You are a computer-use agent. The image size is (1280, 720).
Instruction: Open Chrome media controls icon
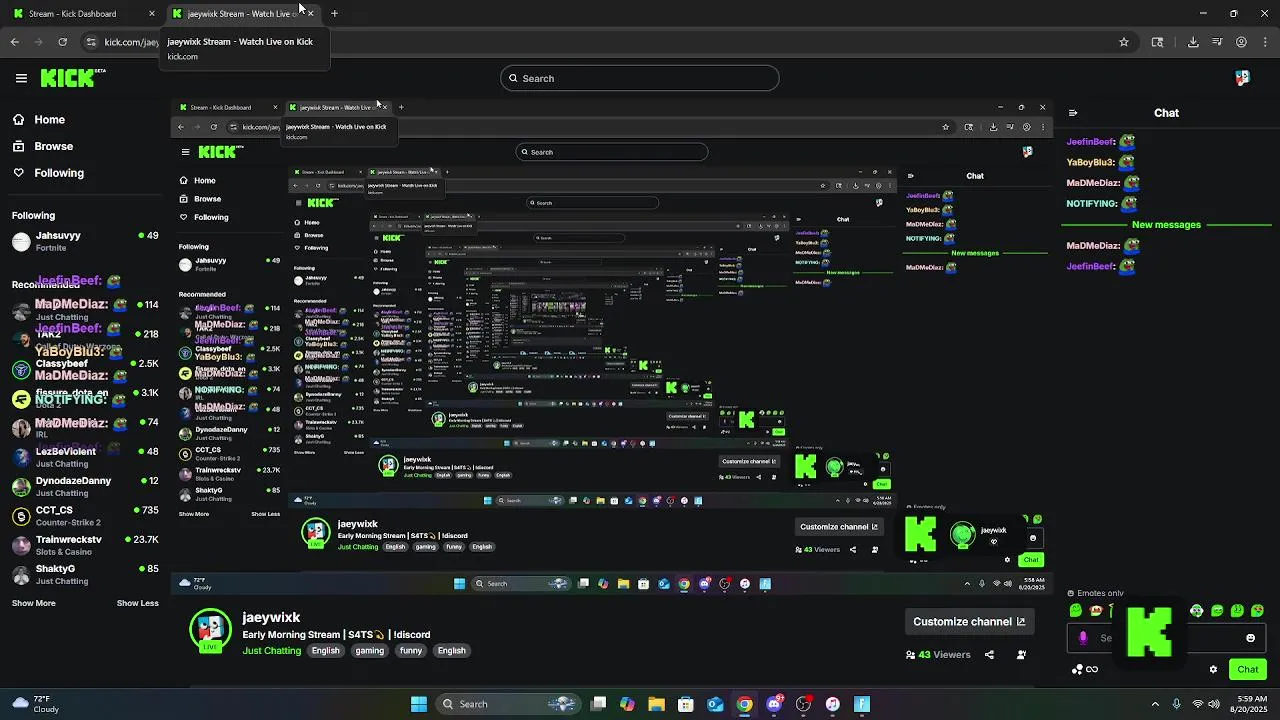click(x=1217, y=42)
